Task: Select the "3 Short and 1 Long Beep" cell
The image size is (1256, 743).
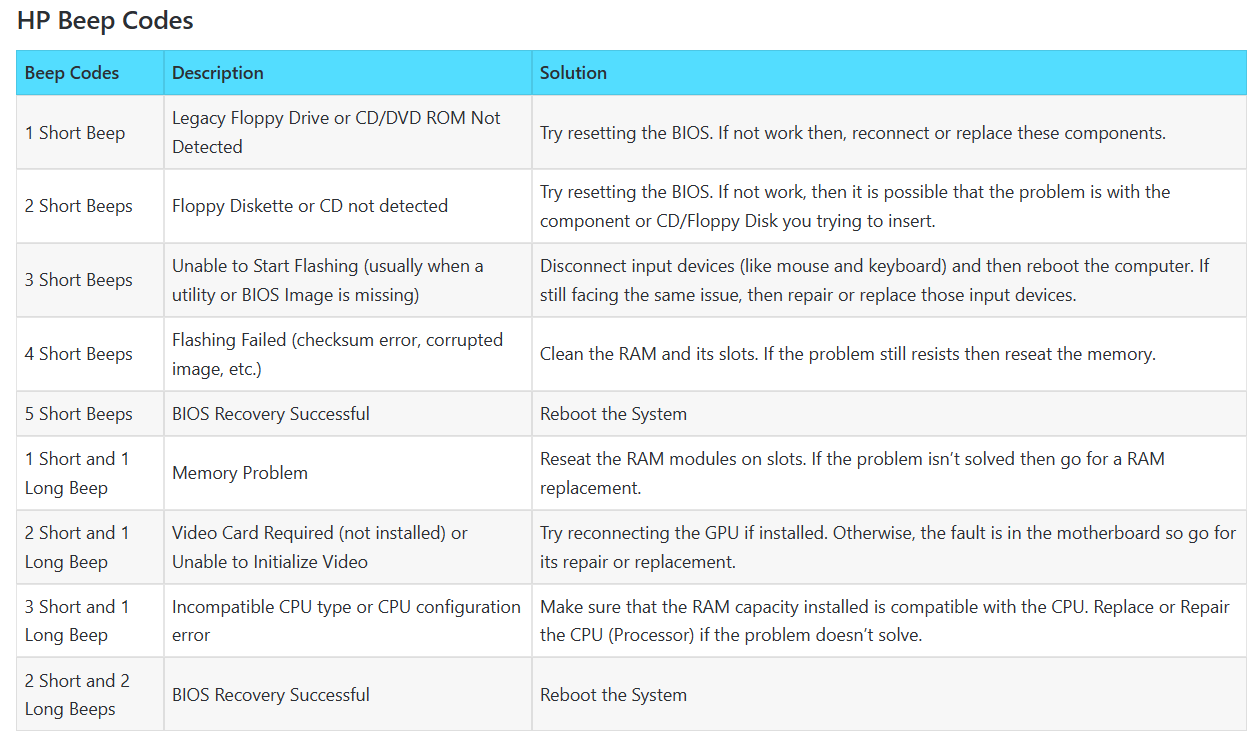Action: pyautogui.click(x=77, y=621)
